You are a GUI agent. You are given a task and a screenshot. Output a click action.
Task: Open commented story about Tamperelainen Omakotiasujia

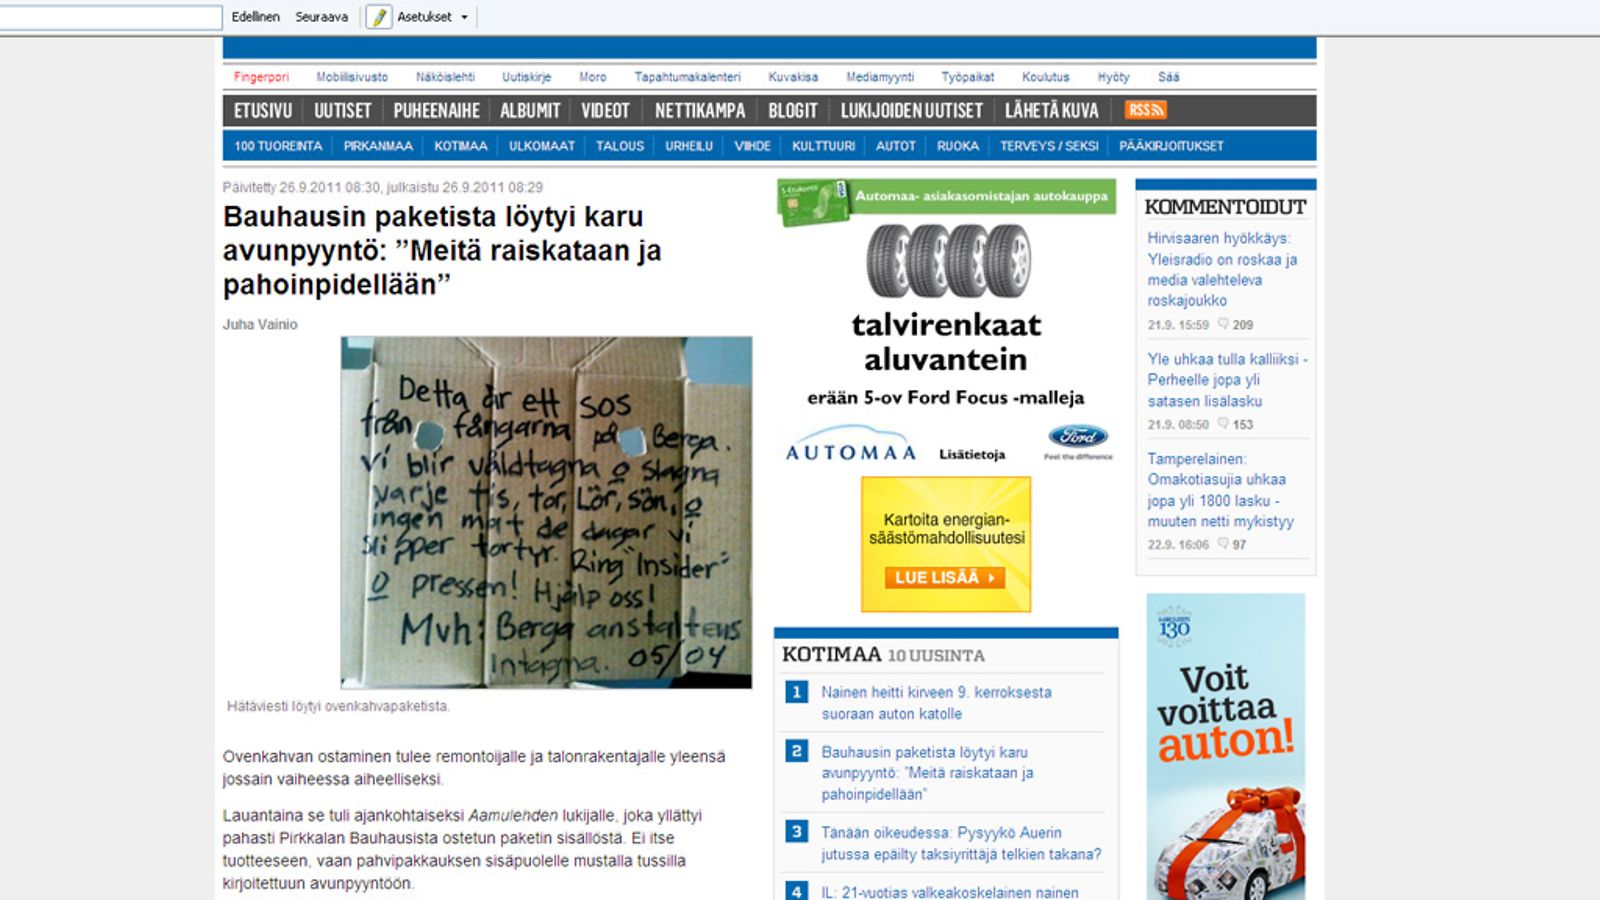[1220, 490]
